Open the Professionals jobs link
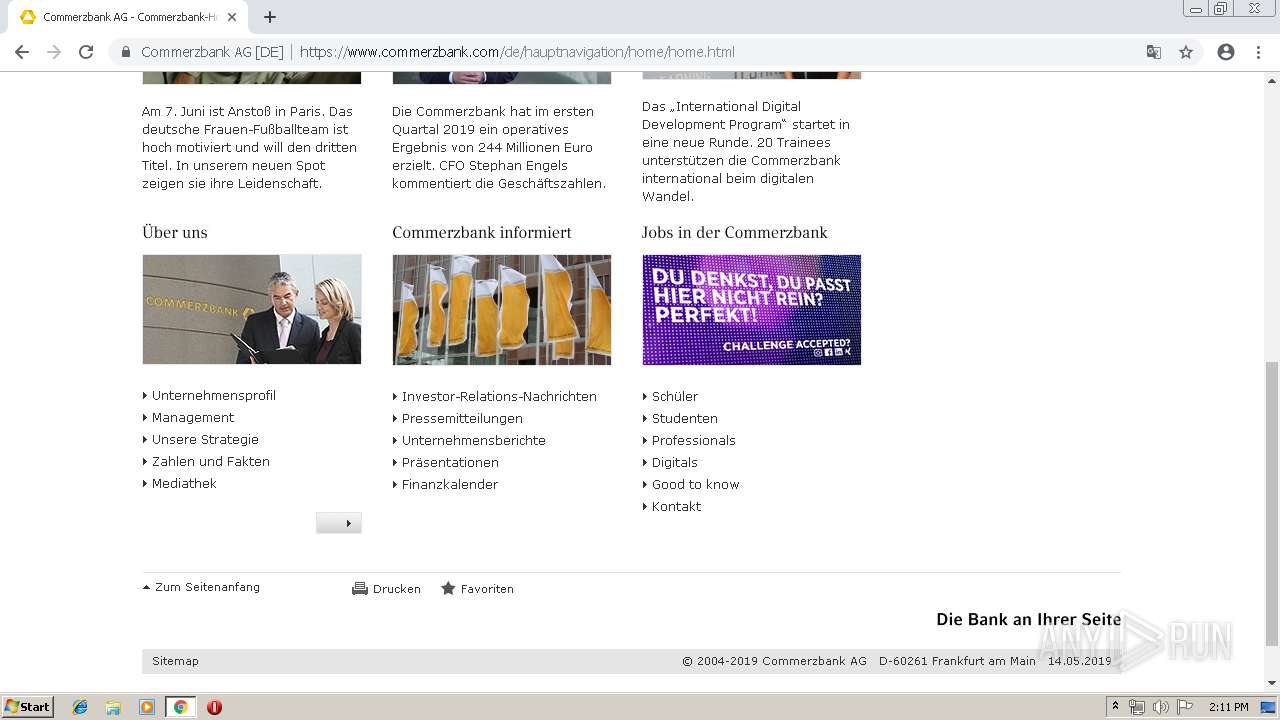This screenshot has width=1280, height=720. [693, 441]
